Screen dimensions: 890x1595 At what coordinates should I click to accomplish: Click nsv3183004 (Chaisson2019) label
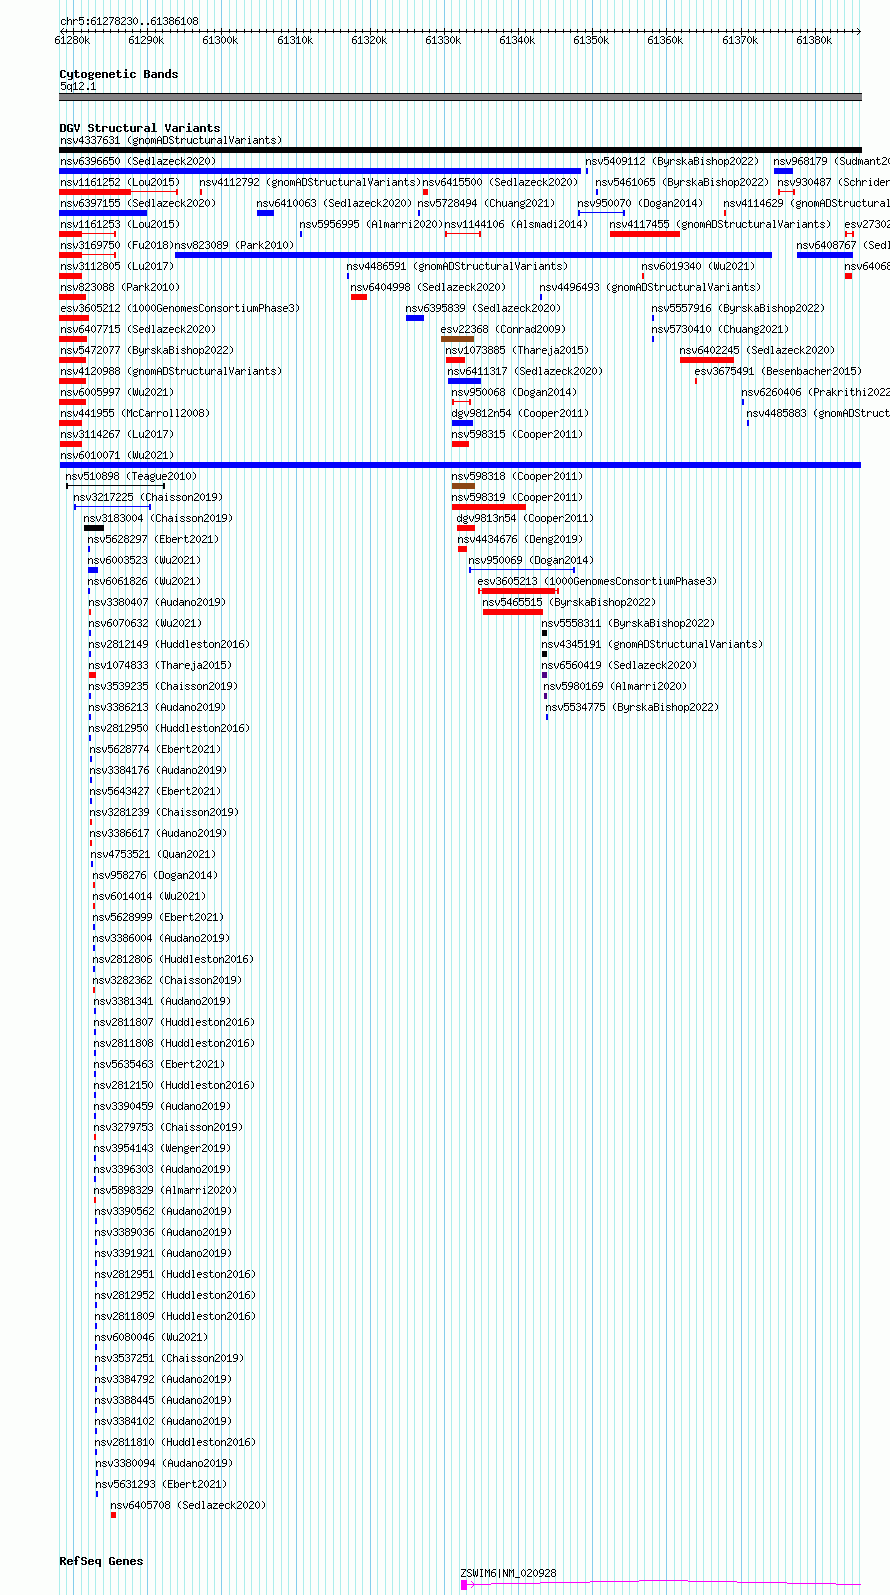[158, 518]
